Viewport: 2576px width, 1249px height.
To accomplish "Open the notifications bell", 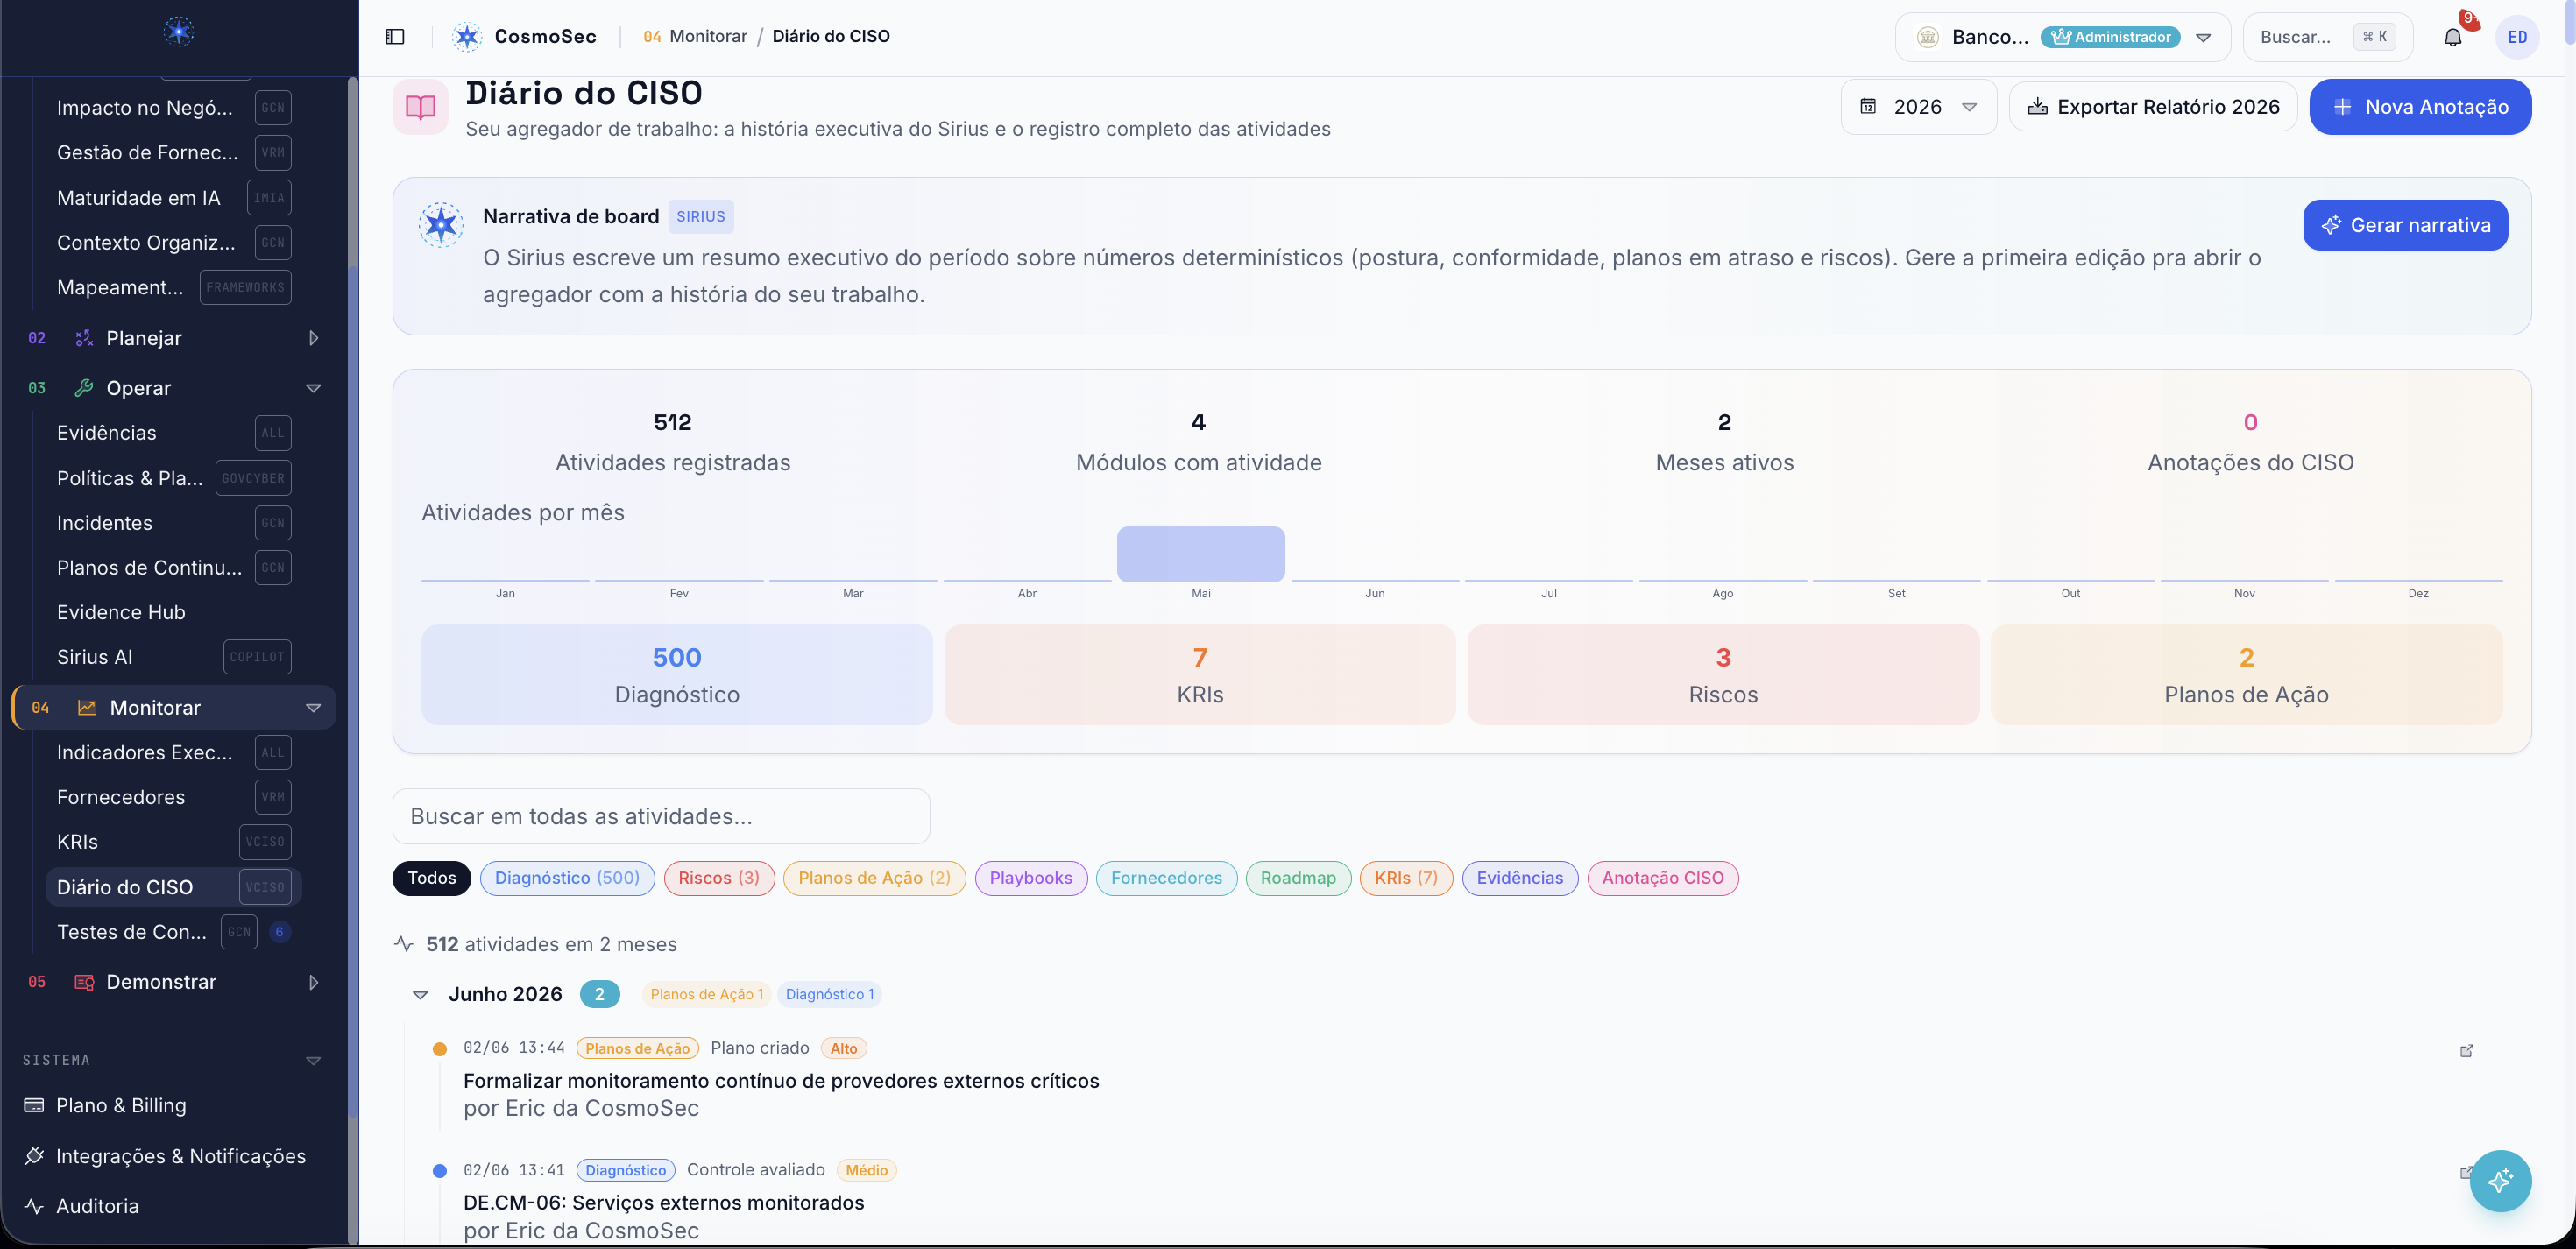I will pos(2452,38).
